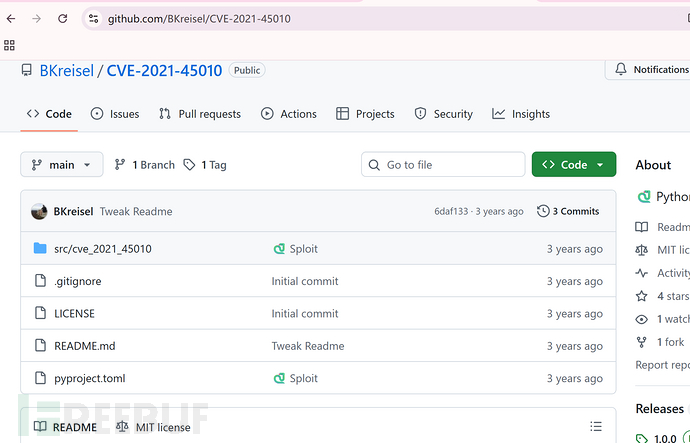View the Security tab
Screen dimensions: 690x443
[444, 114]
